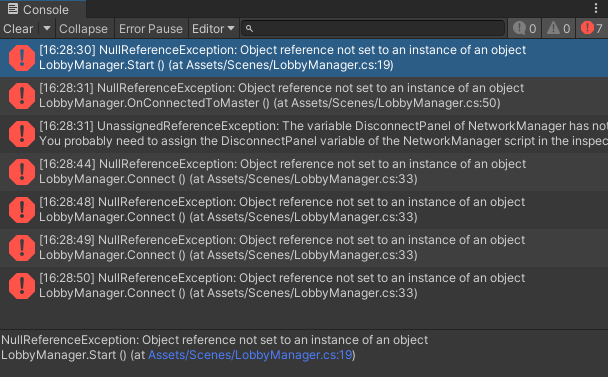Toggle warning messages filter showing 0
608x377 pixels.
(558, 28)
